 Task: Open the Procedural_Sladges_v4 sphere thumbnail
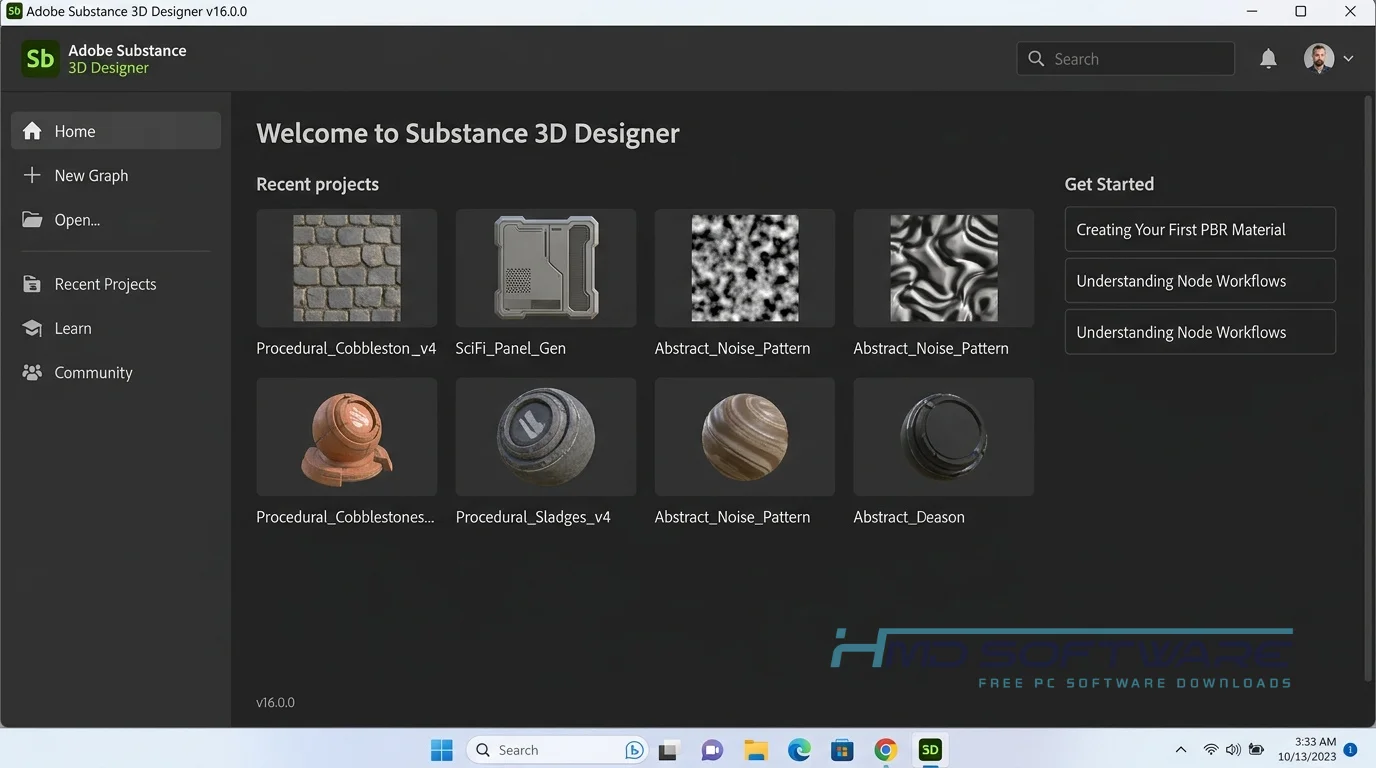(545, 437)
